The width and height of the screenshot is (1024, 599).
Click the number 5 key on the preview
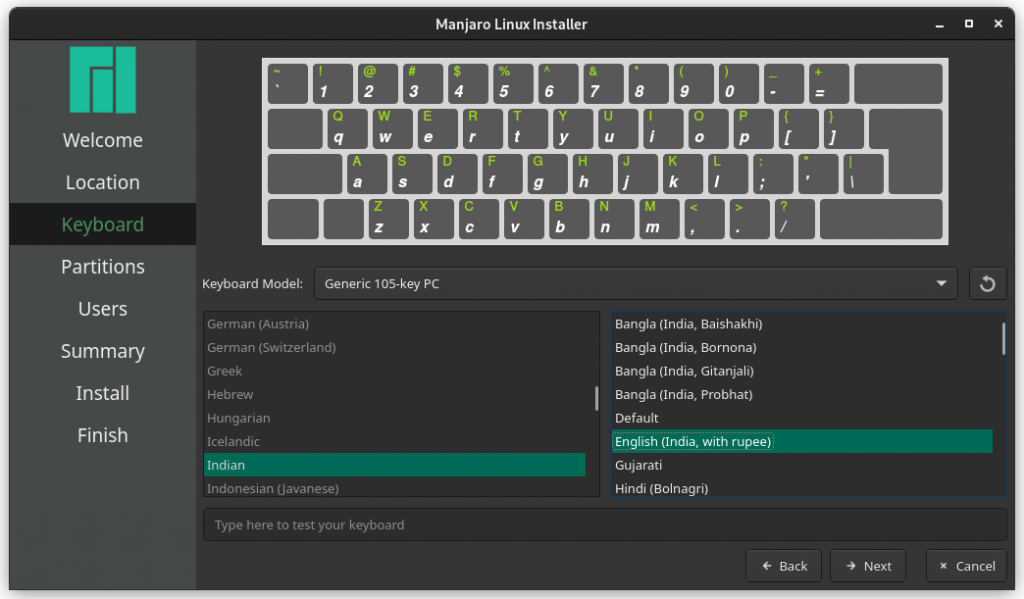[x=513, y=83]
